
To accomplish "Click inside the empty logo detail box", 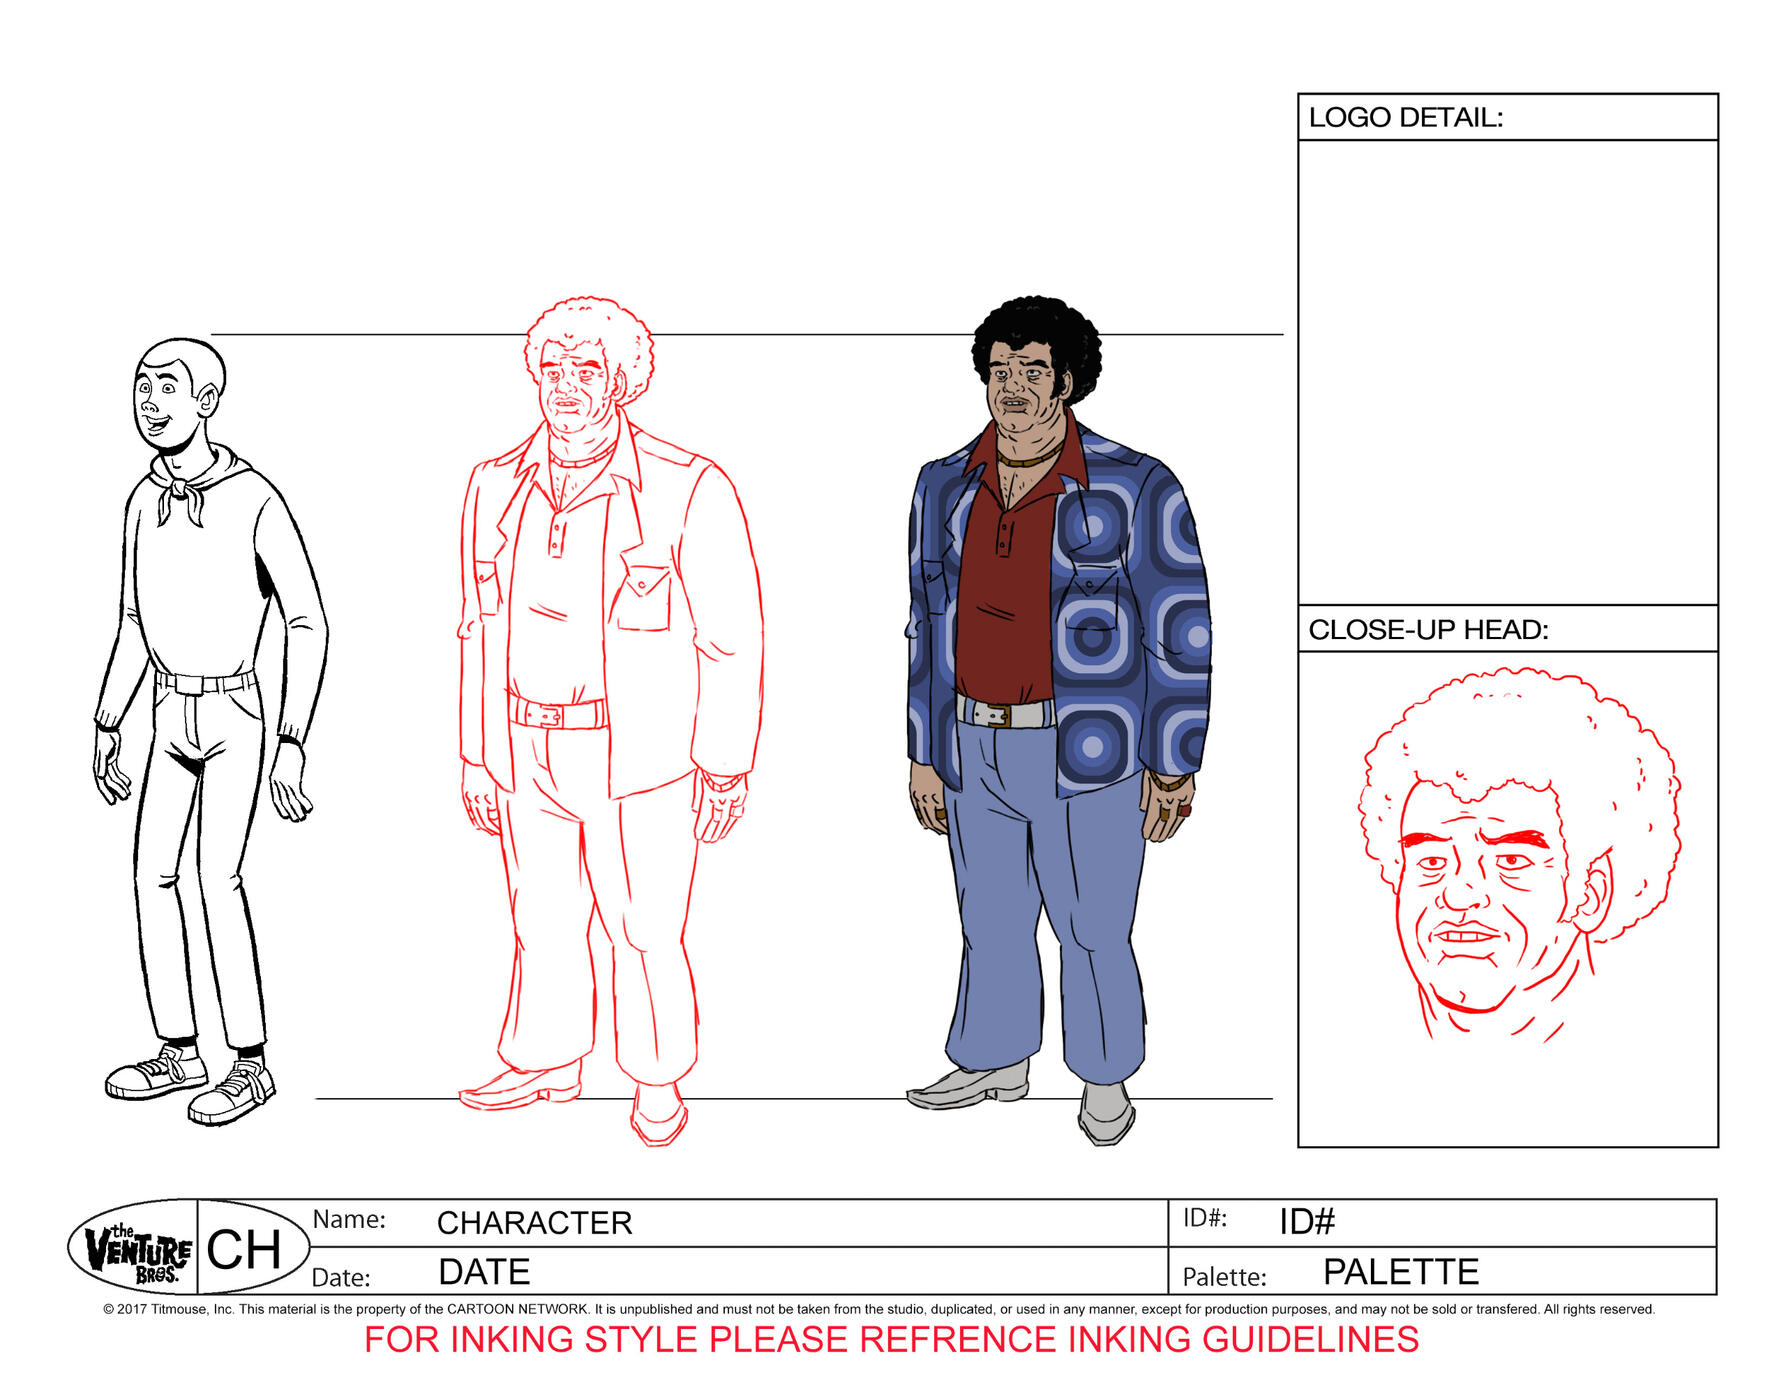I will coord(1507,372).
